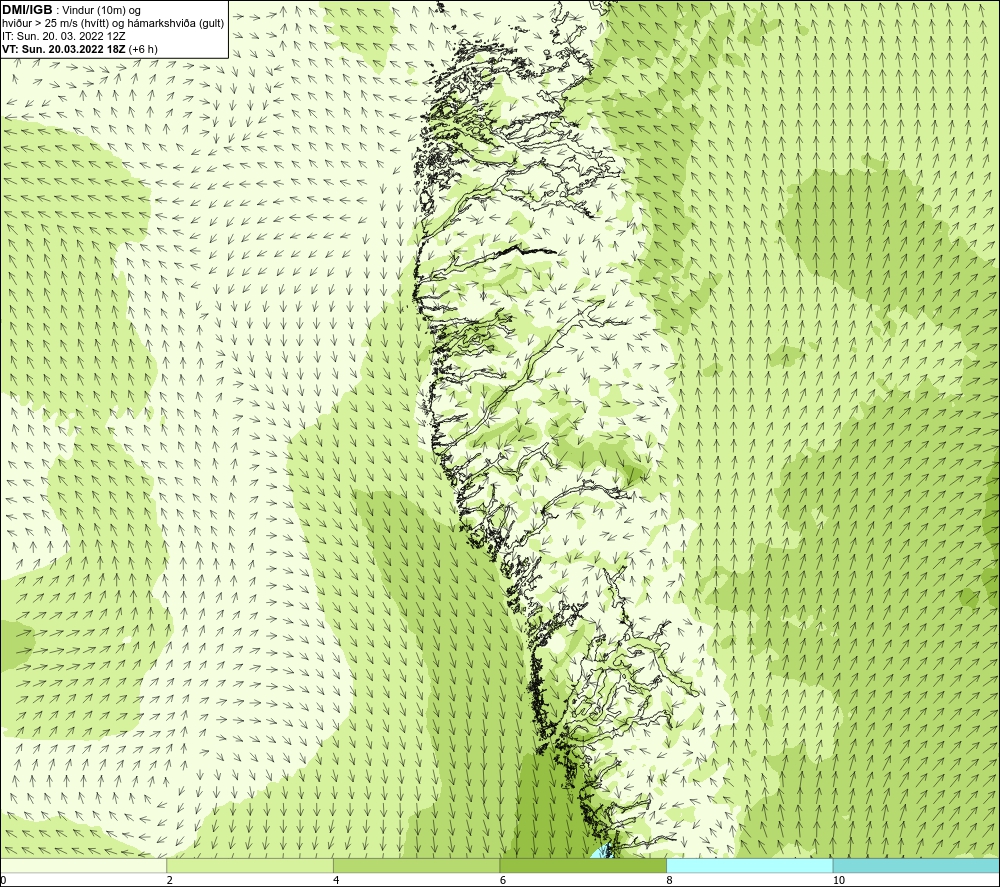
Task: Click the scale label '0'
Action: tap(3, 880)
